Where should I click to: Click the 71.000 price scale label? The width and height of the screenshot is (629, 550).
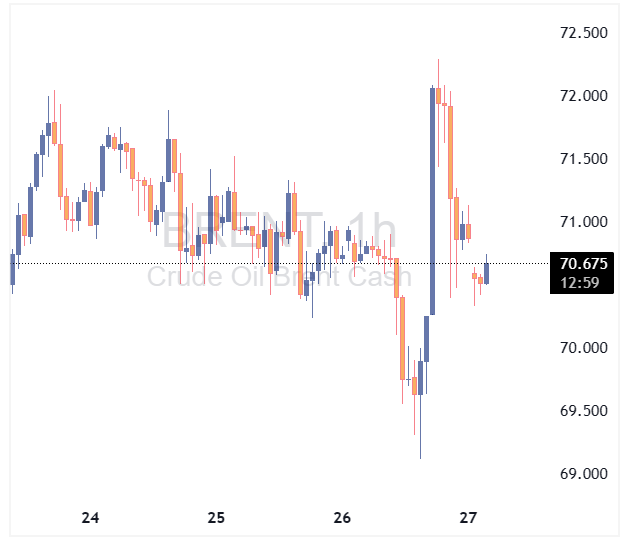[583, 222]
